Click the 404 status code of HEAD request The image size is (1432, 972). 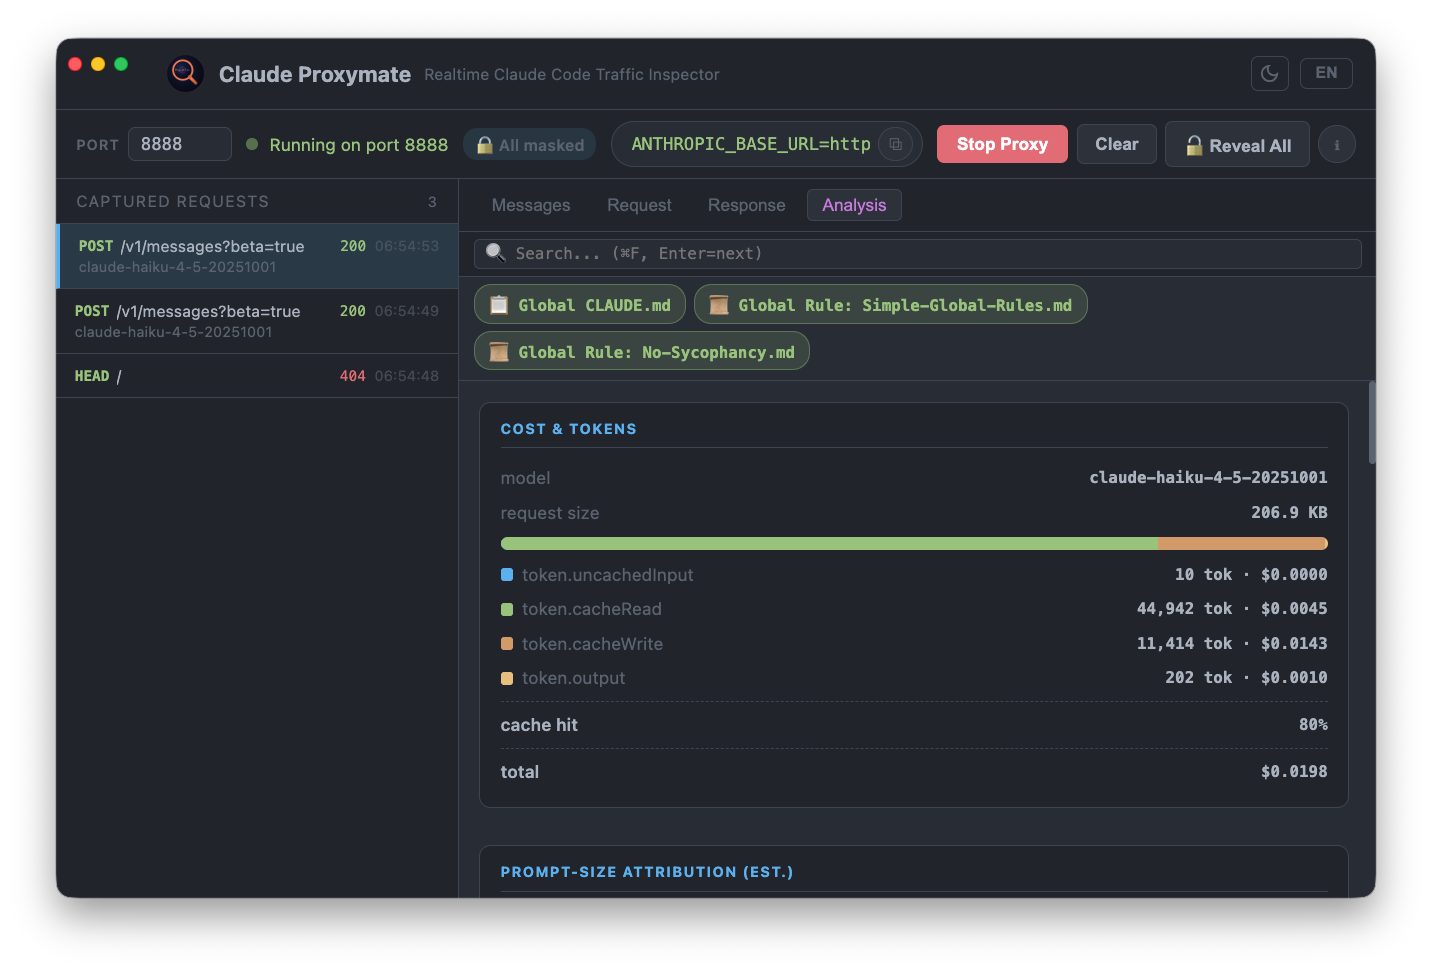352,376
